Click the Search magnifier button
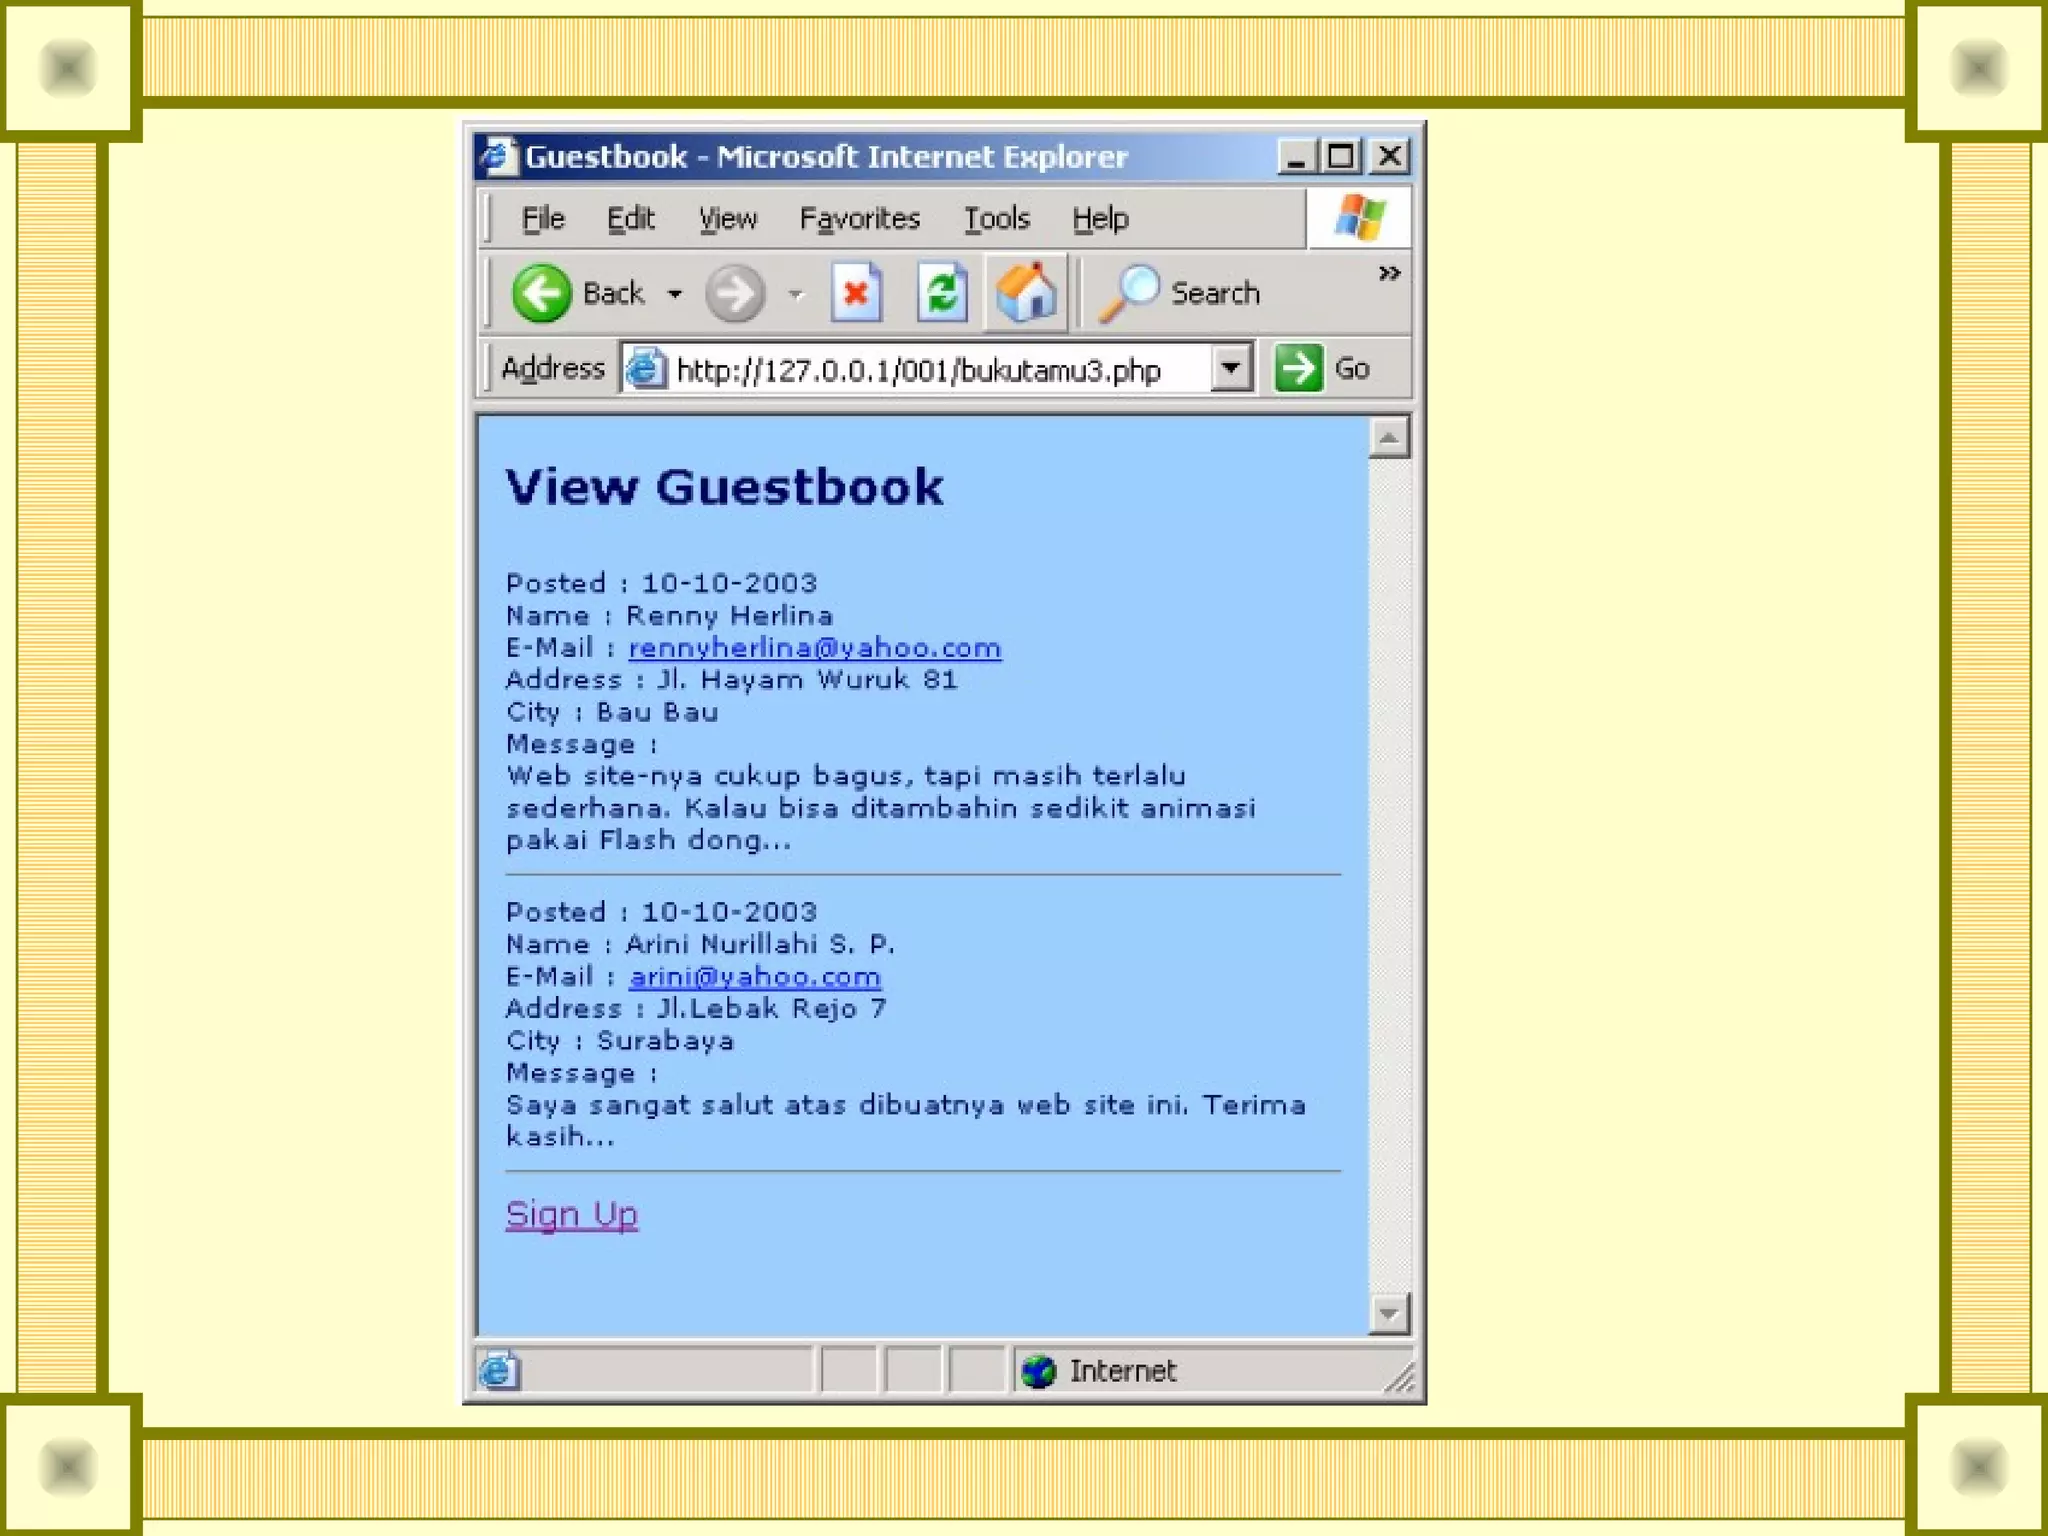Screen dimensions: 2048x1536 pyautogui.click(x=1180, y=293)
